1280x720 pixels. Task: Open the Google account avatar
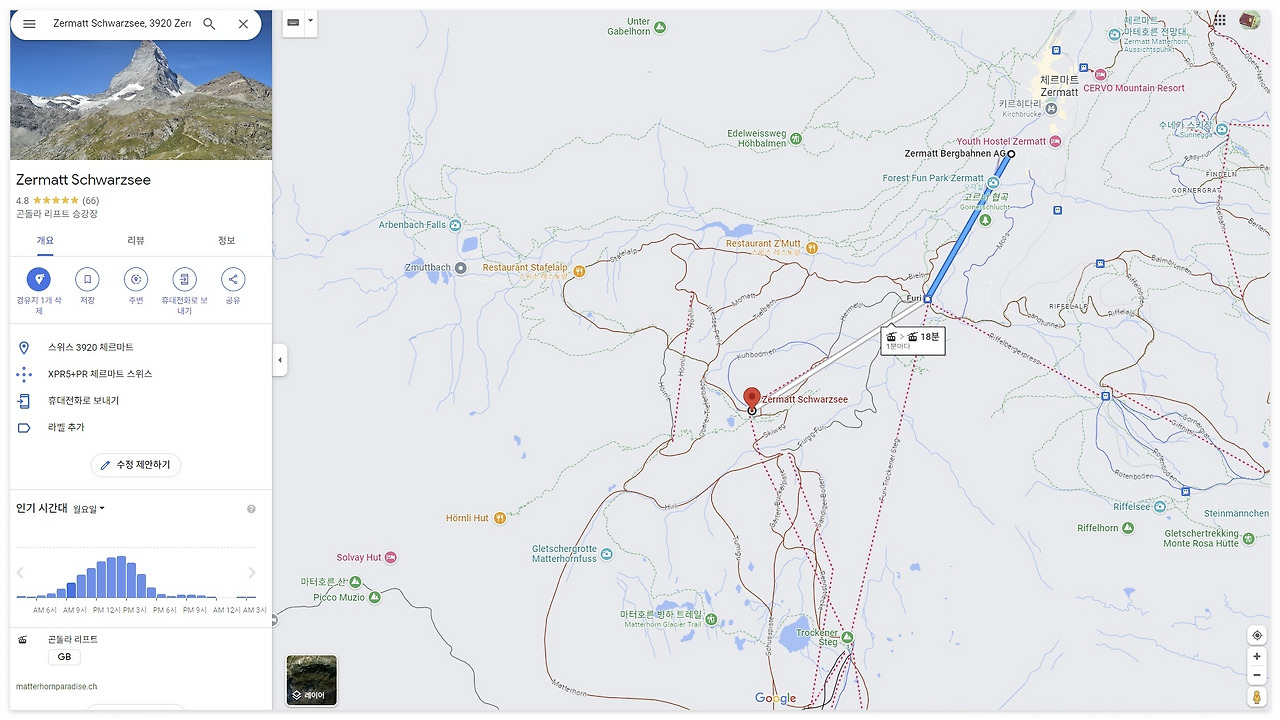pyautogui.click(x=1250, y=20)
